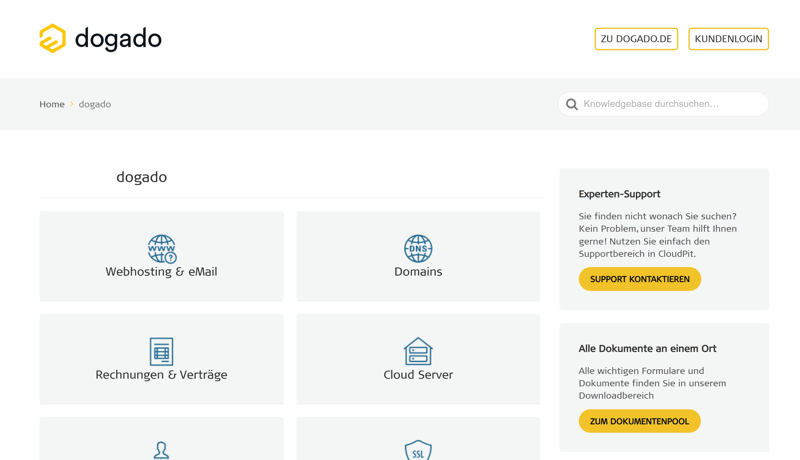
Task: Click the dogado breadcrumb entry
Action: coord(95,104)
